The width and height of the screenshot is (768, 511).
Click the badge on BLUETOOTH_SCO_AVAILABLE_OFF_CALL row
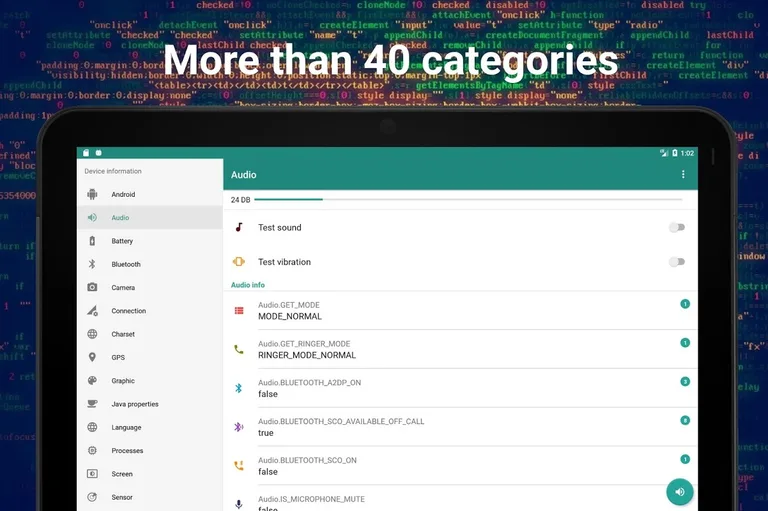pos(685,420)
